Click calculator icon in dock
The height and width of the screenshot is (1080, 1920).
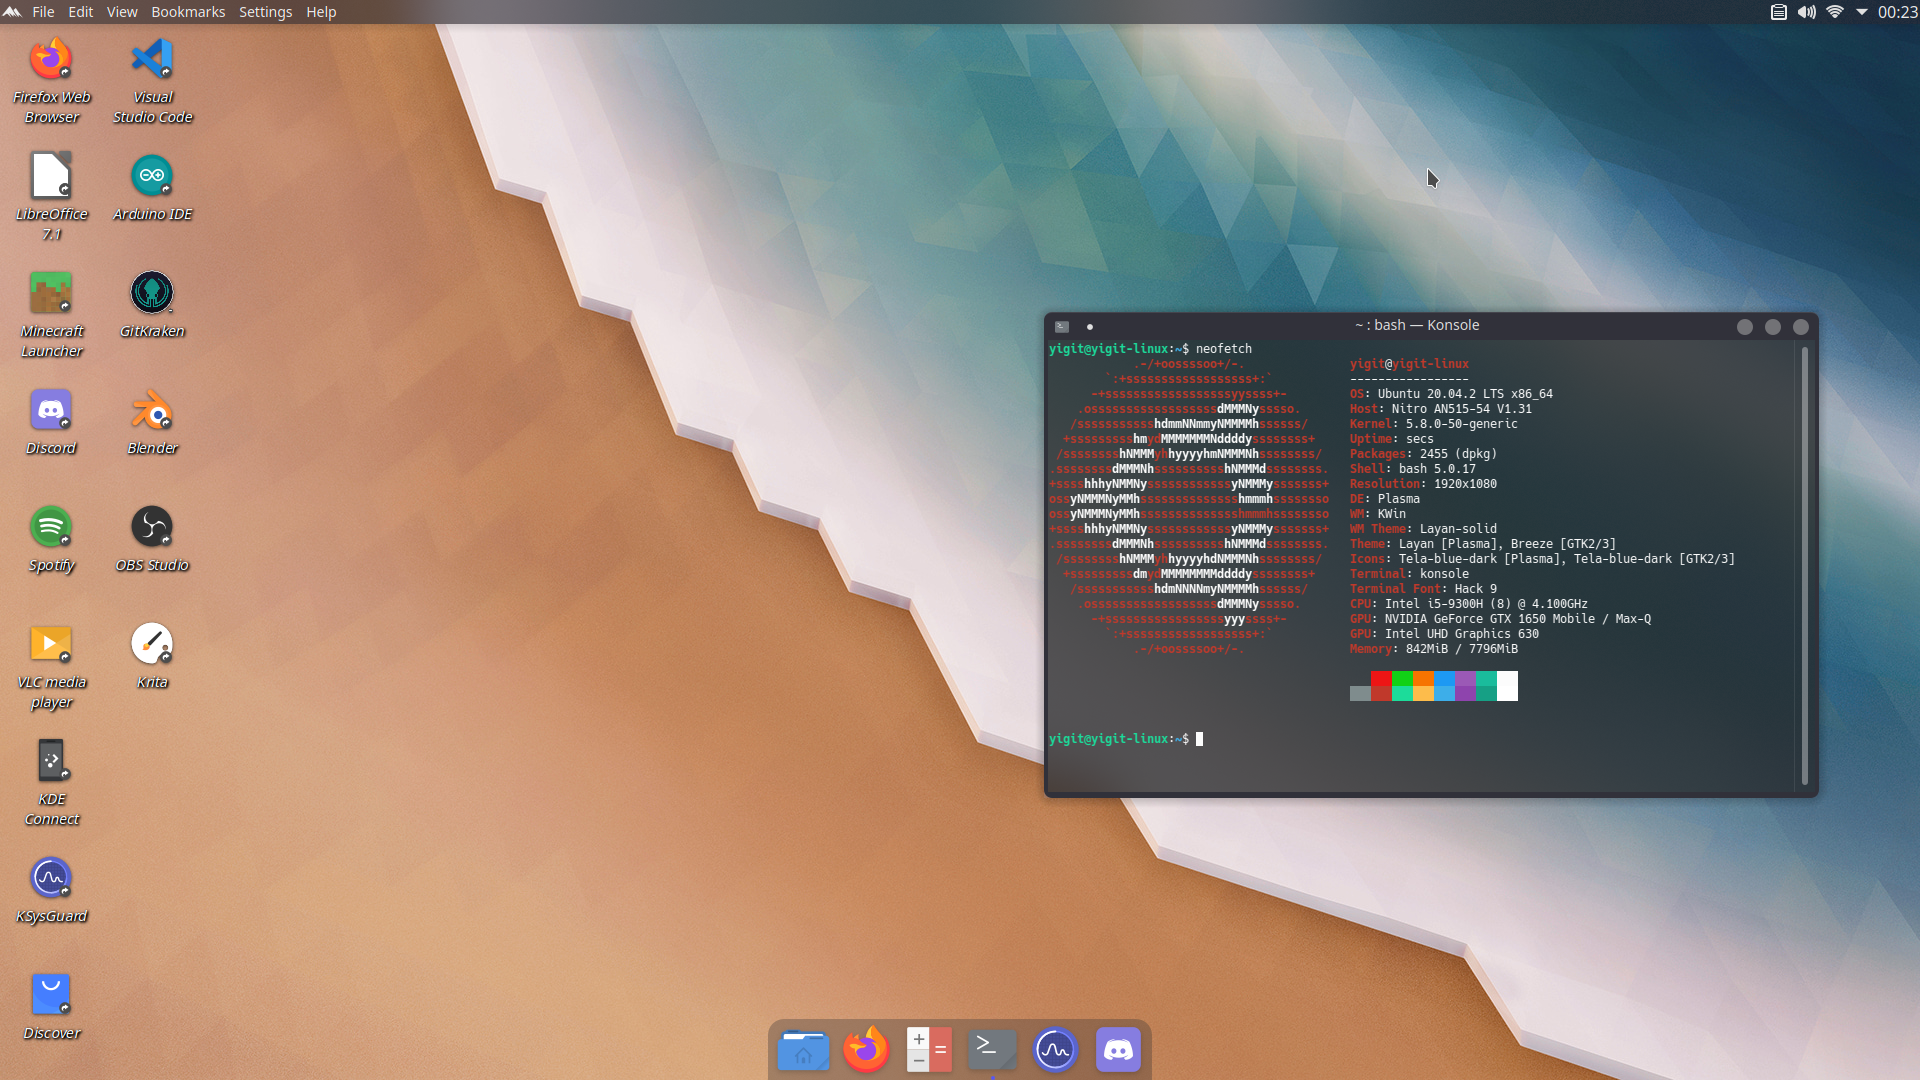point(928,1050)
